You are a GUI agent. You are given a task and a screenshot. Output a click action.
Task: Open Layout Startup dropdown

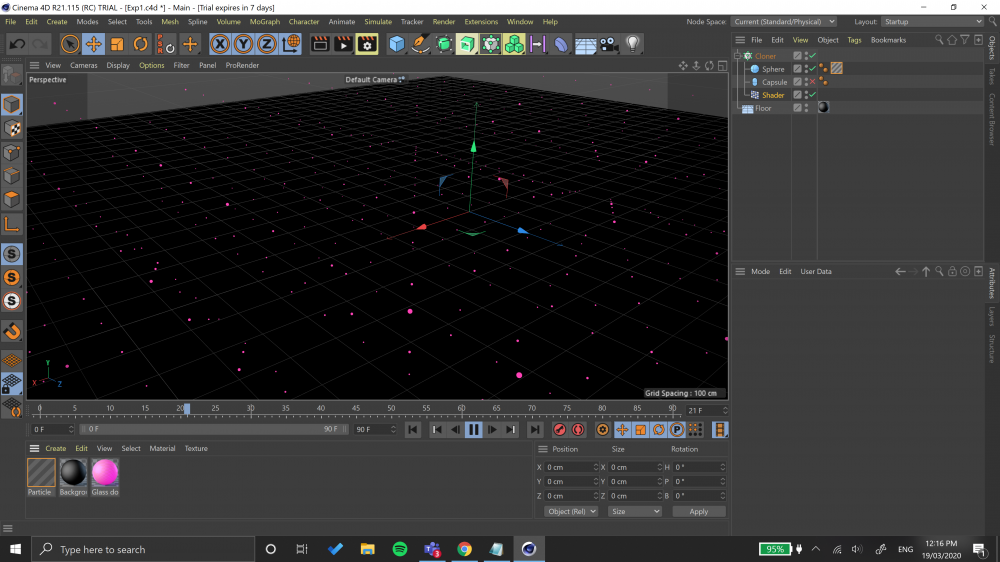click(x=932, y=22)
